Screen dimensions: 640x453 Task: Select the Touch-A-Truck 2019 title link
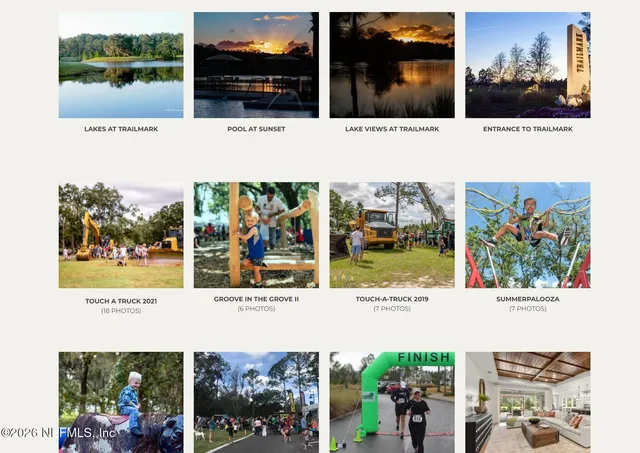tap(392, 299)
